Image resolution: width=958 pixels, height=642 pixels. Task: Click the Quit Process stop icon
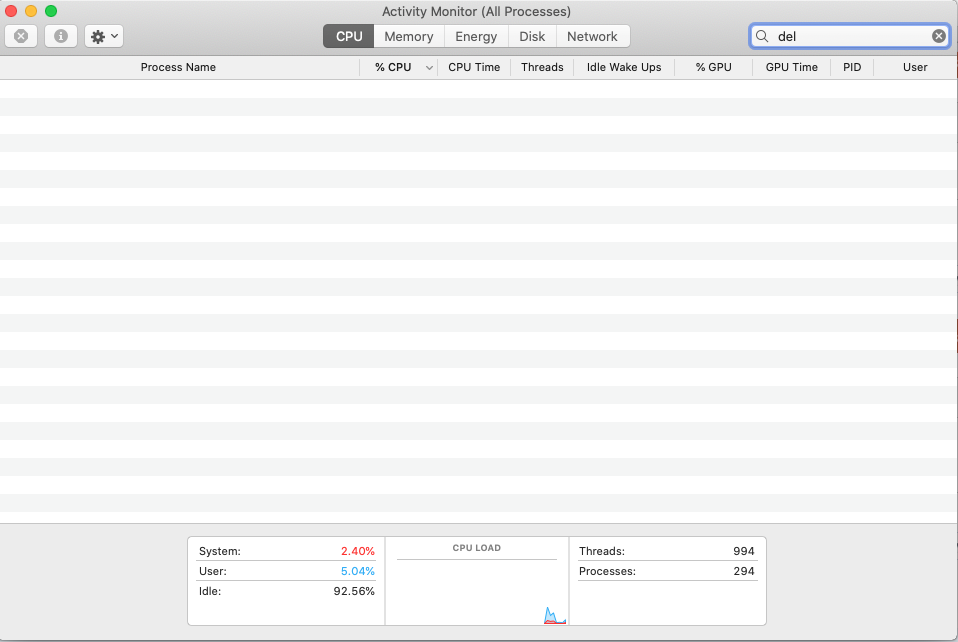(x=21, y=36)
